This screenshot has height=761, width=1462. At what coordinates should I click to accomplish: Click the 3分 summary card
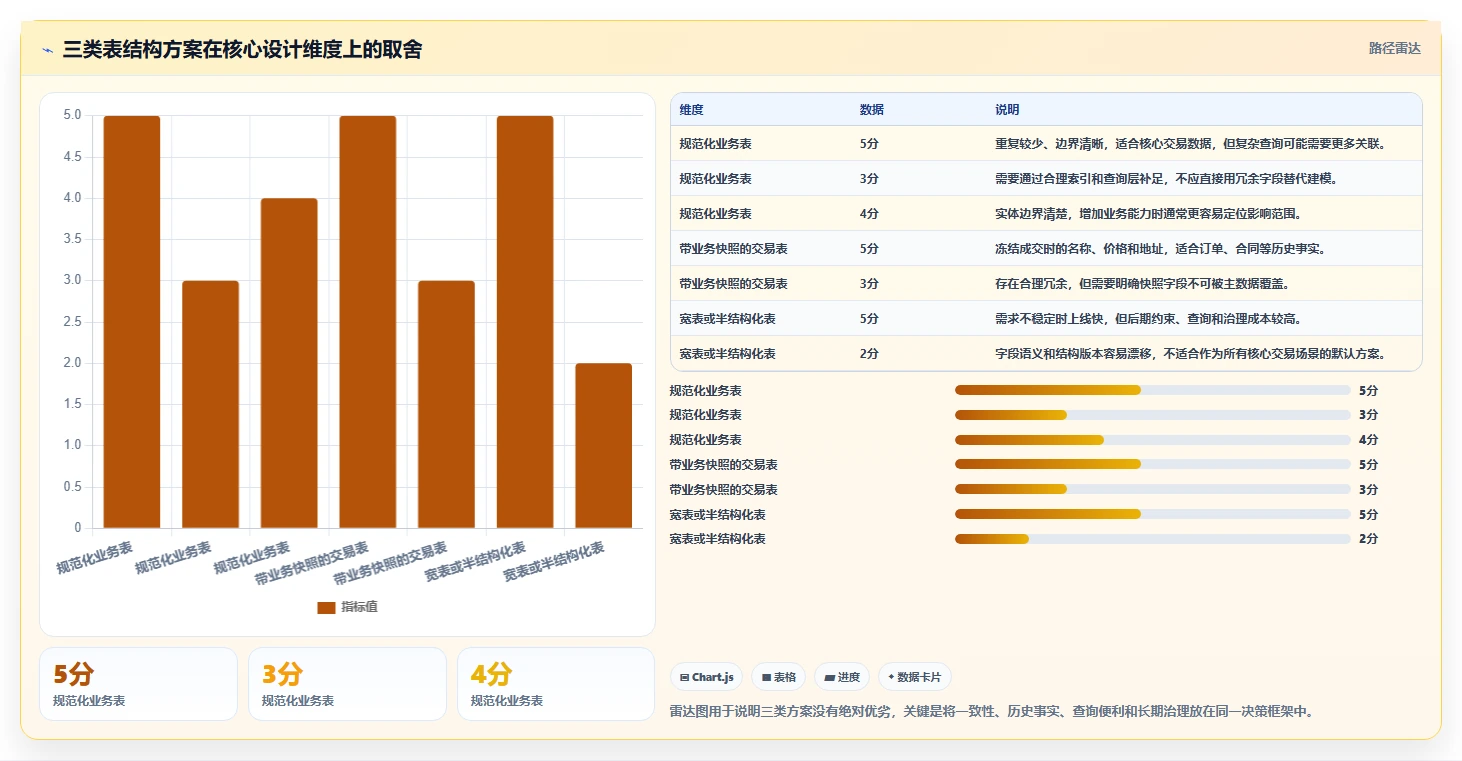pyautogui.click(x=347, y=684)
